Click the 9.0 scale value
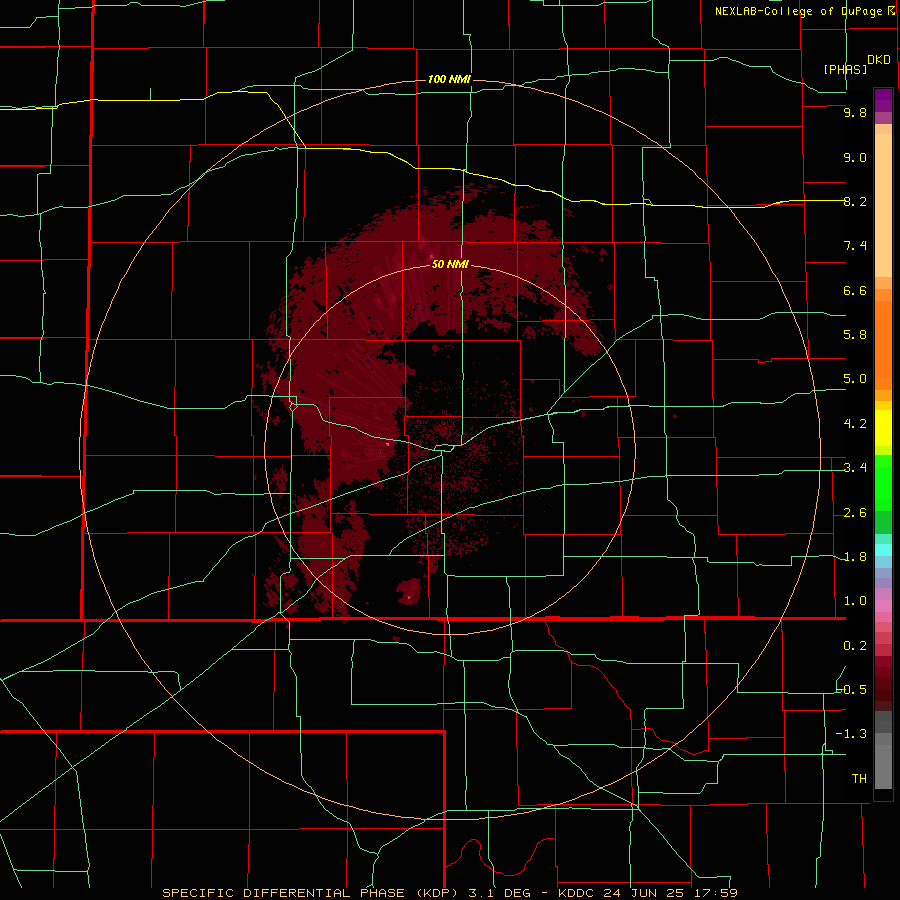900x900 pixels. tap(855, 157)
